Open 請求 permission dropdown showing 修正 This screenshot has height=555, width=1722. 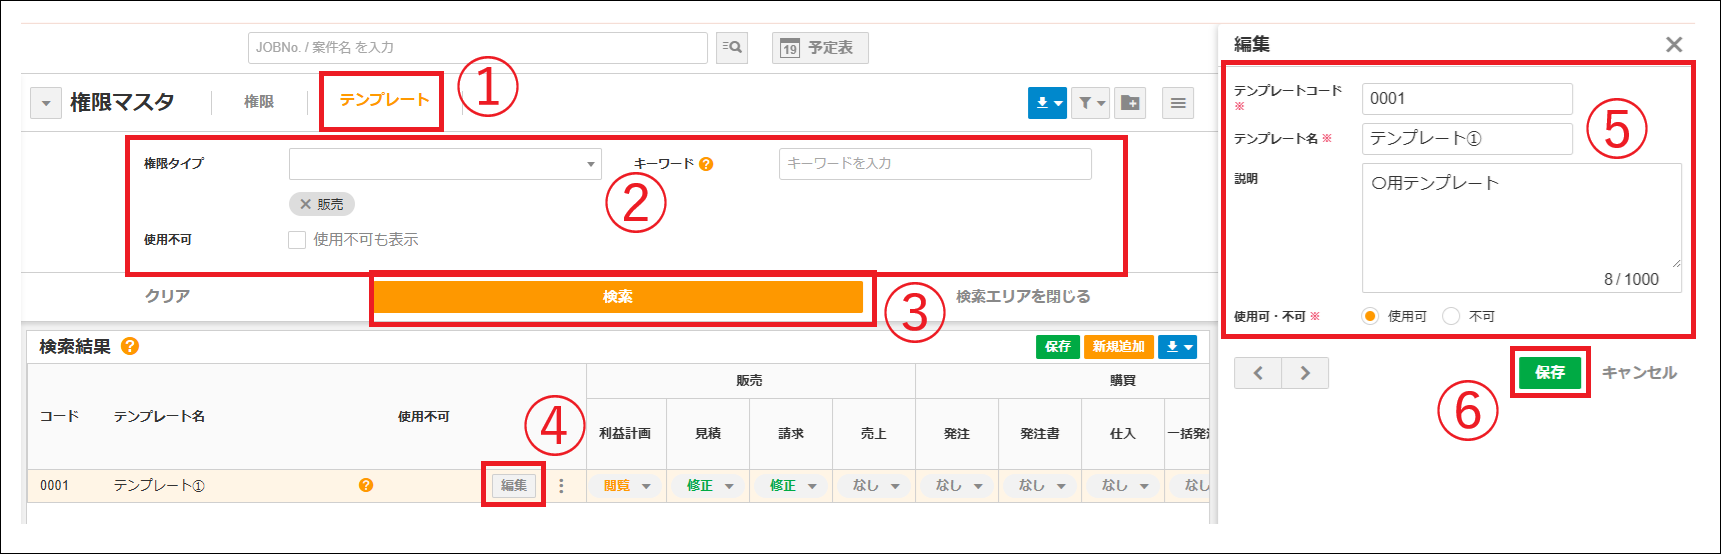click(792, 486)
